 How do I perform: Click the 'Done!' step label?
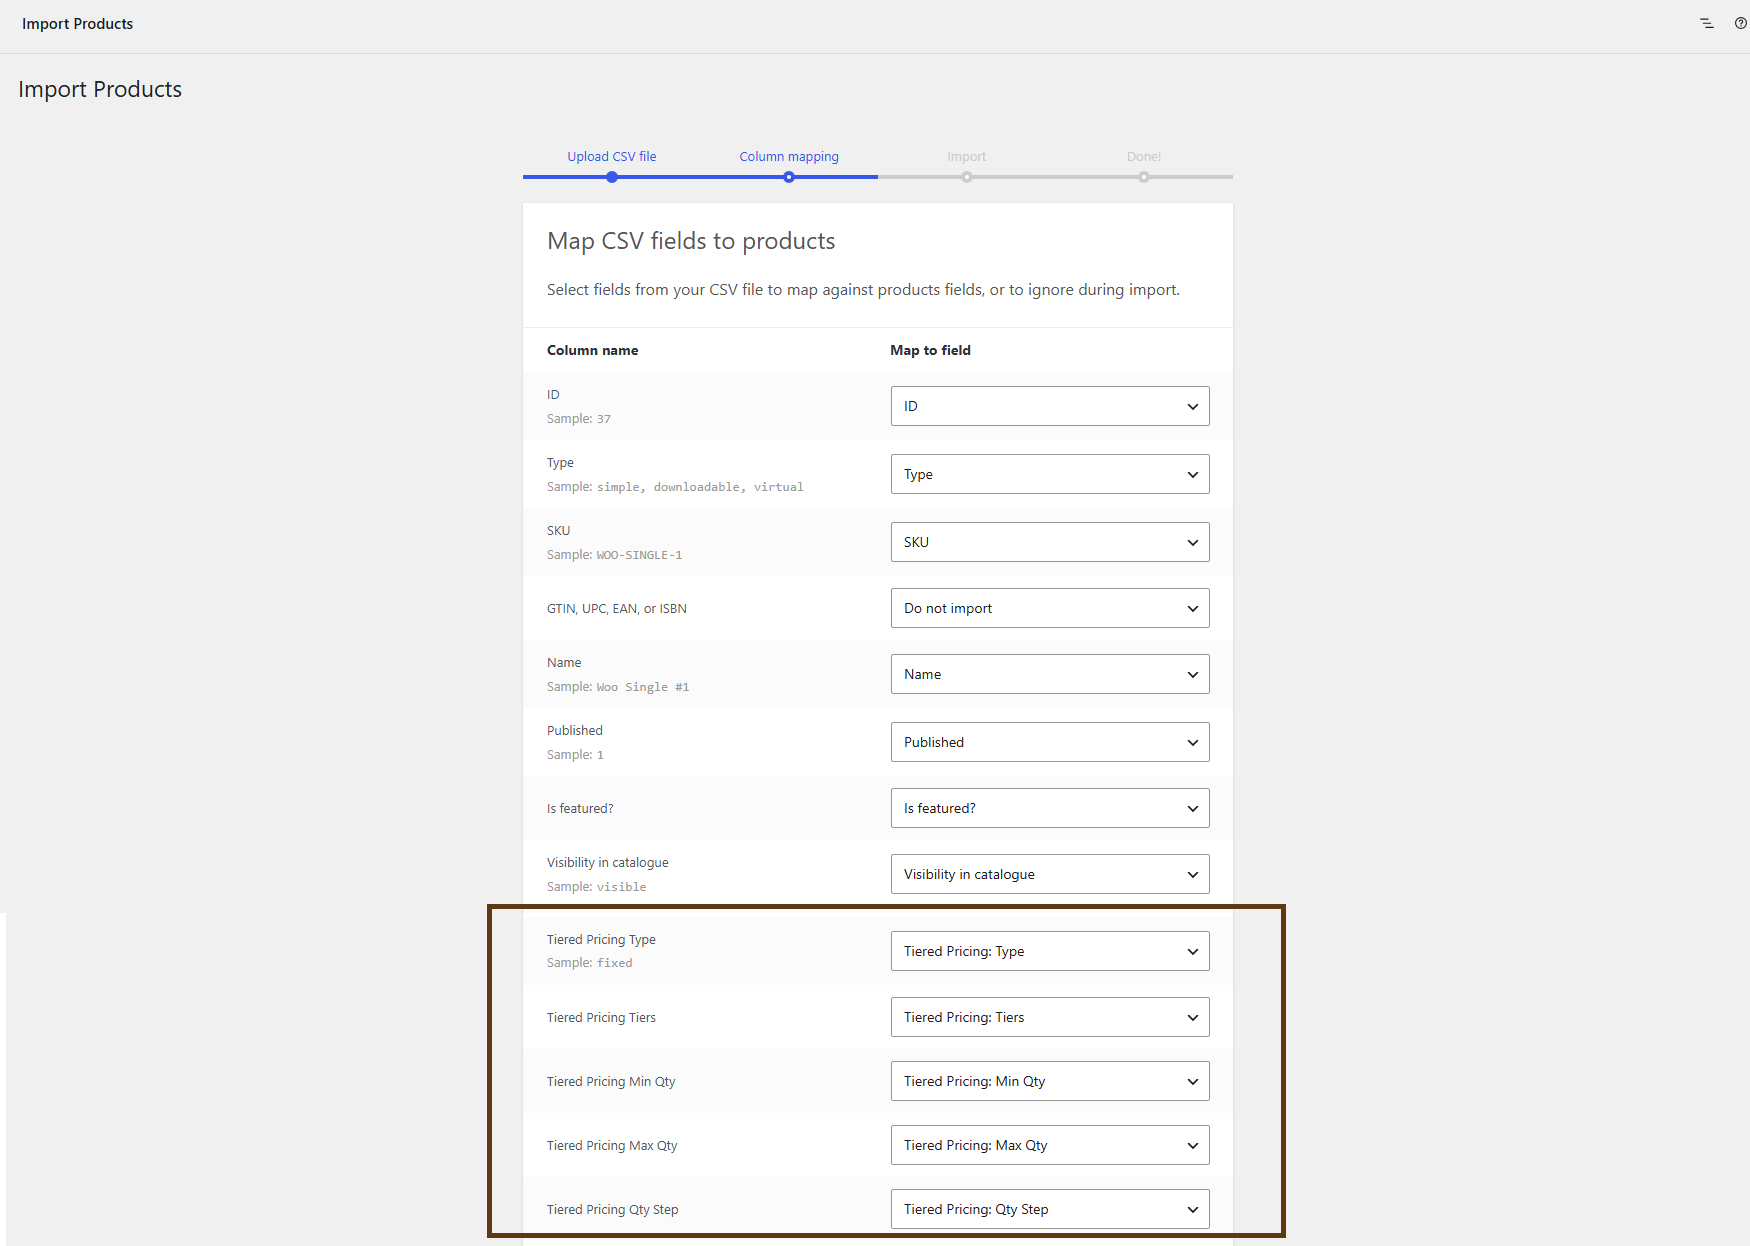point(1144,156)
